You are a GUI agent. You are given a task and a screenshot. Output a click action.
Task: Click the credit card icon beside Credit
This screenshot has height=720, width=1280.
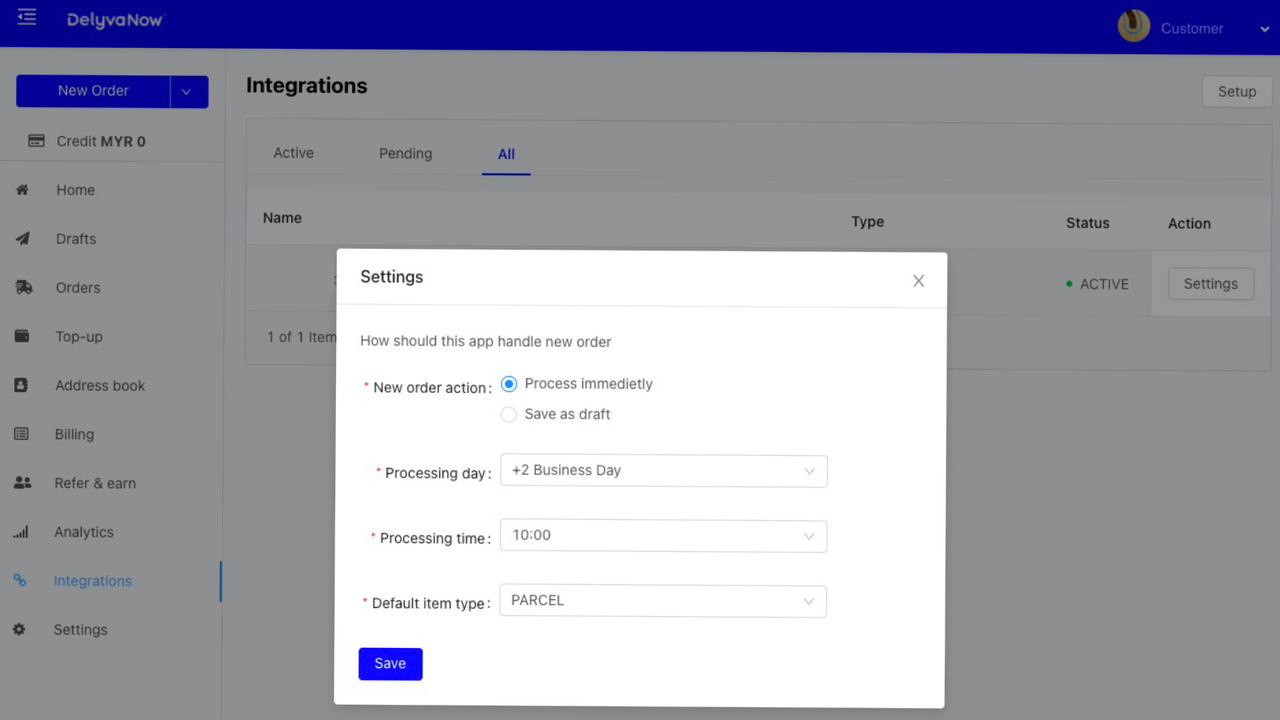pos(36,141)
